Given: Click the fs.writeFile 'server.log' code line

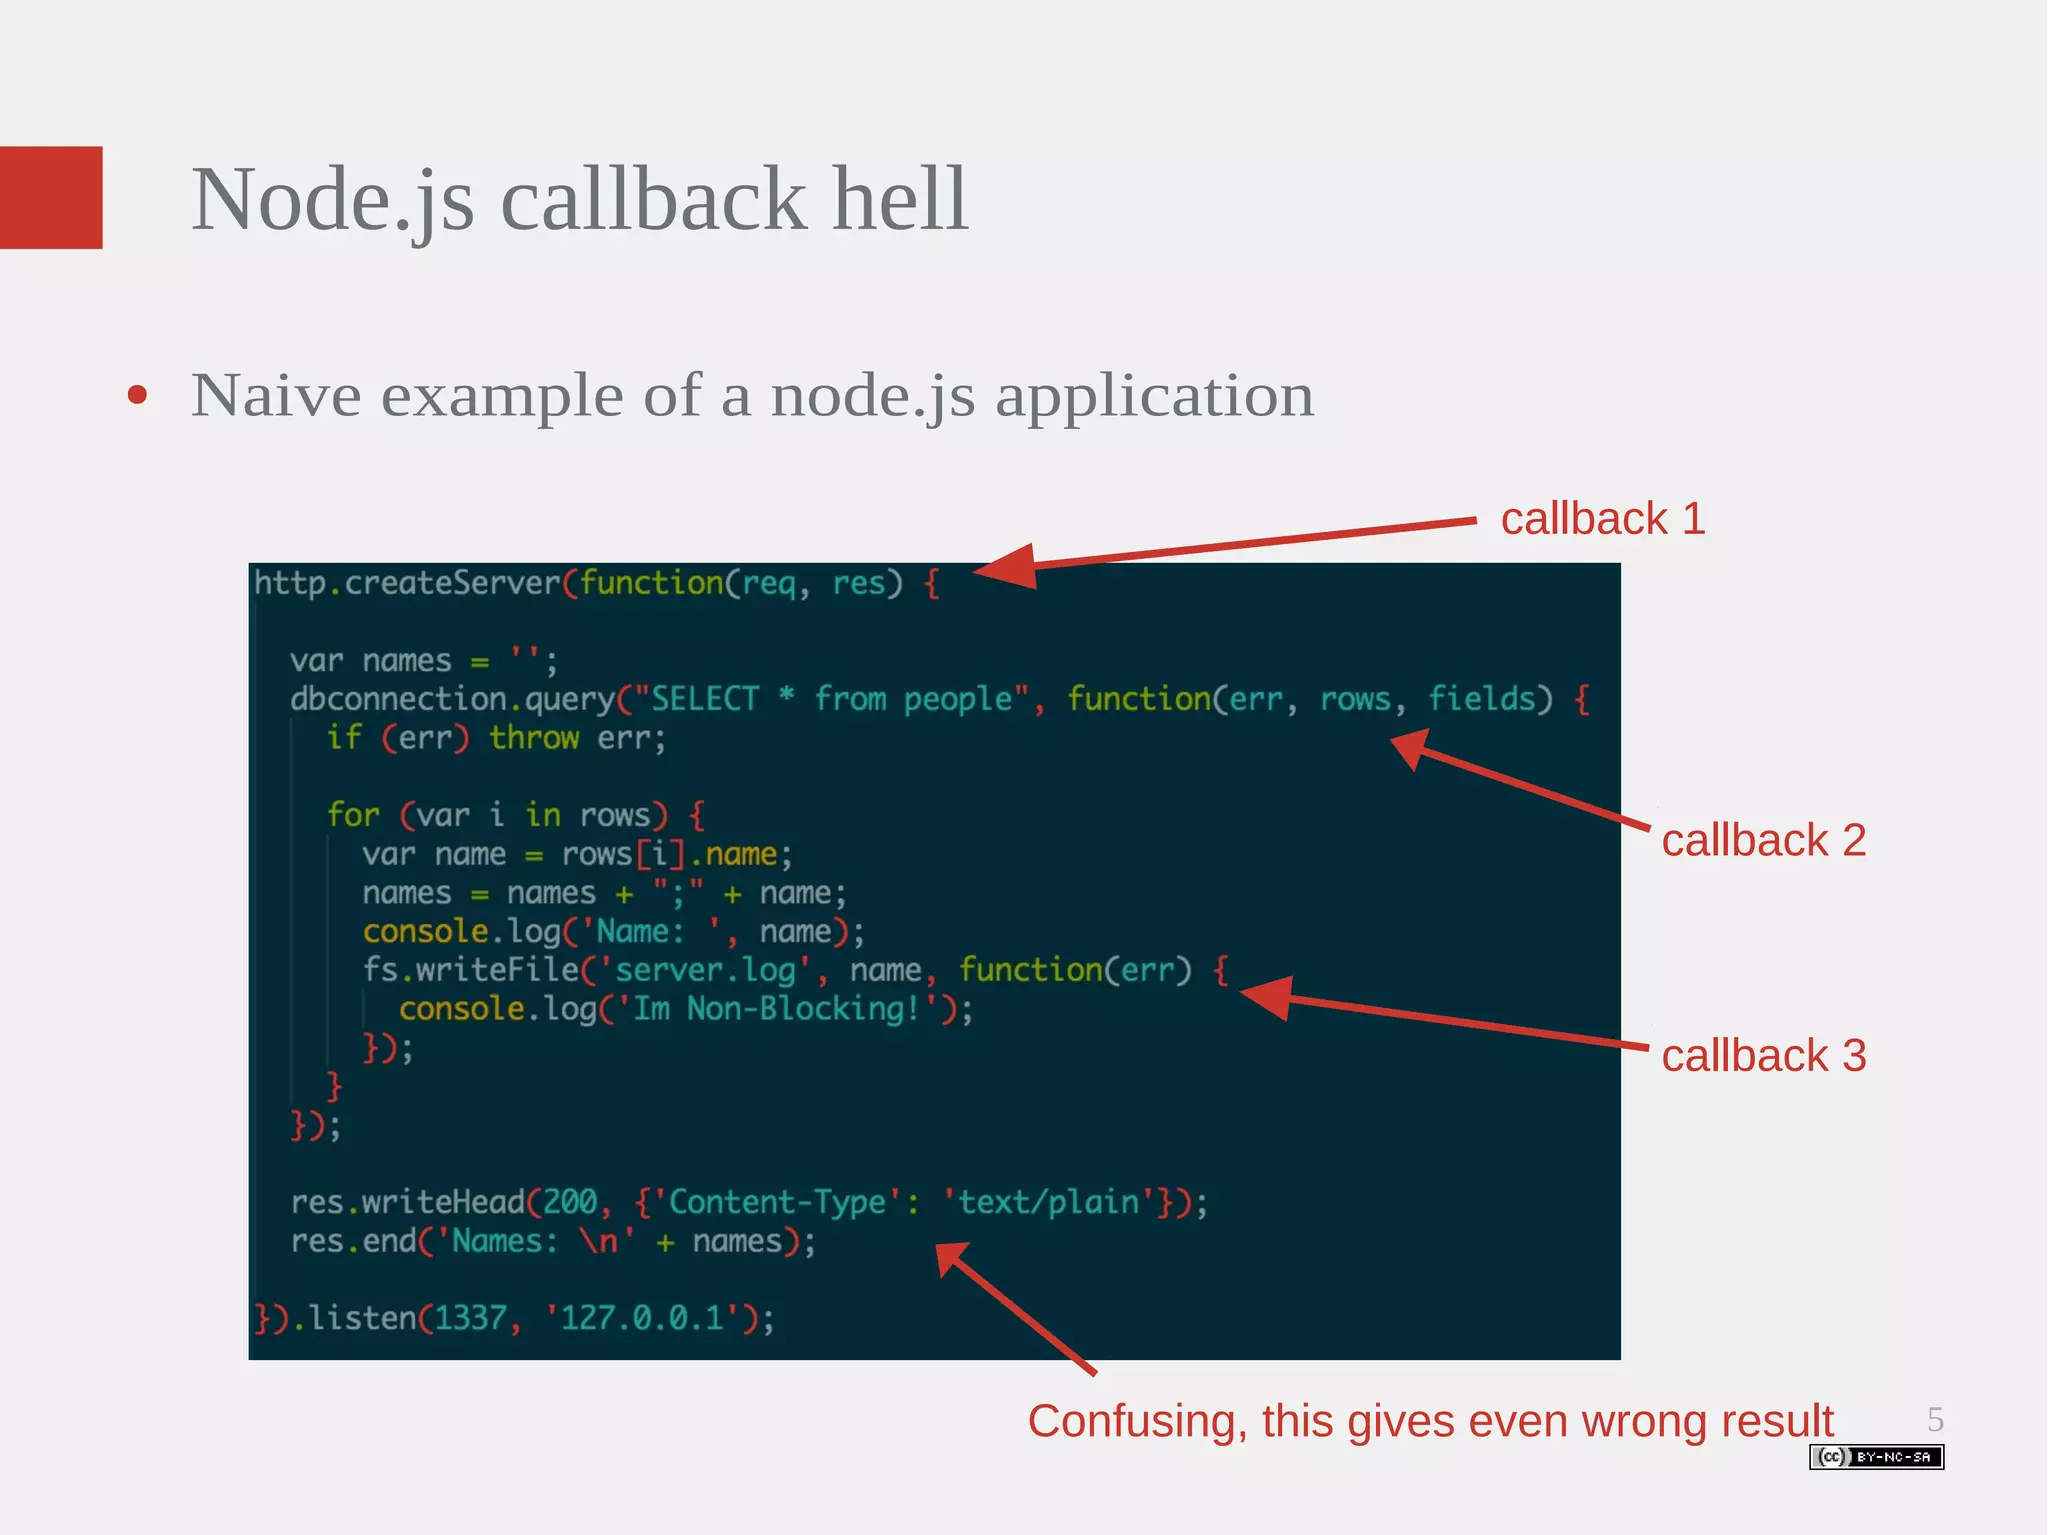Looking at the screenshot, I should [795, 970].
